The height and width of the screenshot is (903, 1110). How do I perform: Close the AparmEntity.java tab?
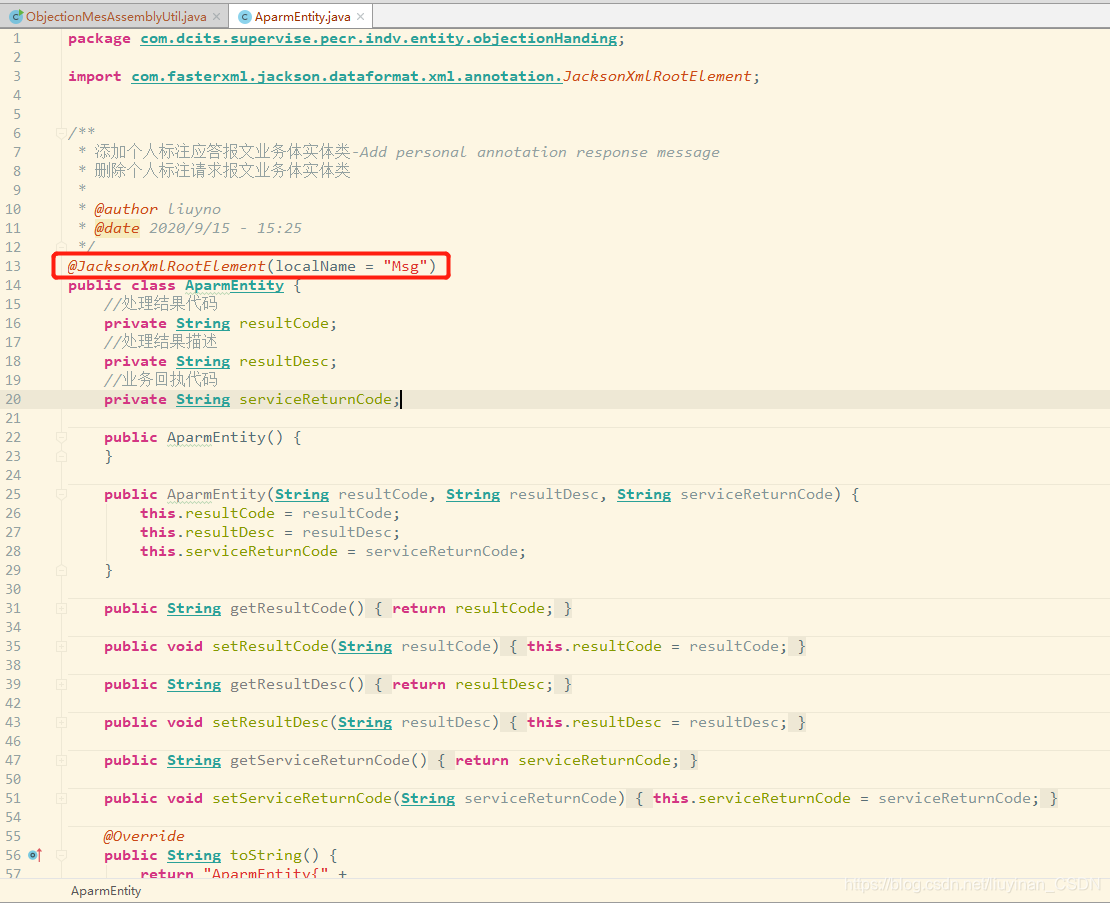point(360,16)
